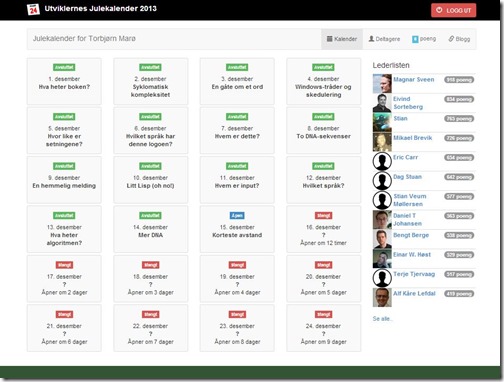Click Stian's avatar image

[382, 122]
